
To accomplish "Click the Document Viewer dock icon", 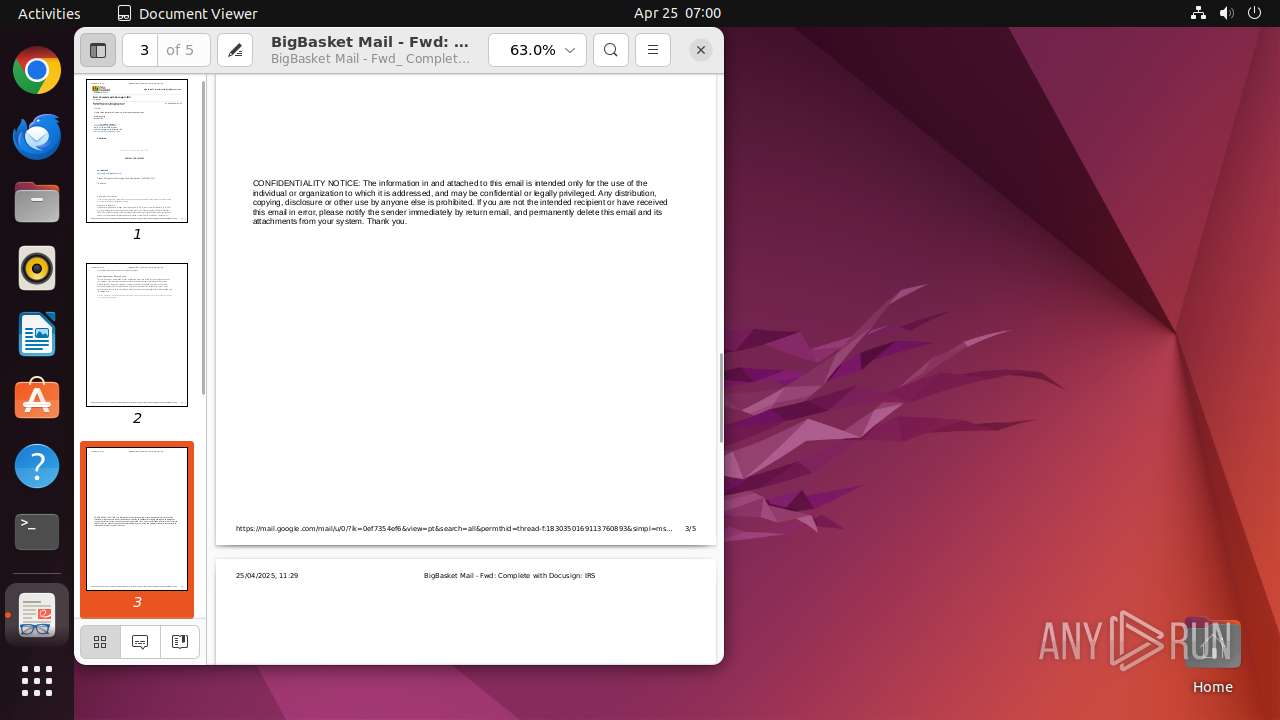I will pyautogui.click(x=37, y=614).
